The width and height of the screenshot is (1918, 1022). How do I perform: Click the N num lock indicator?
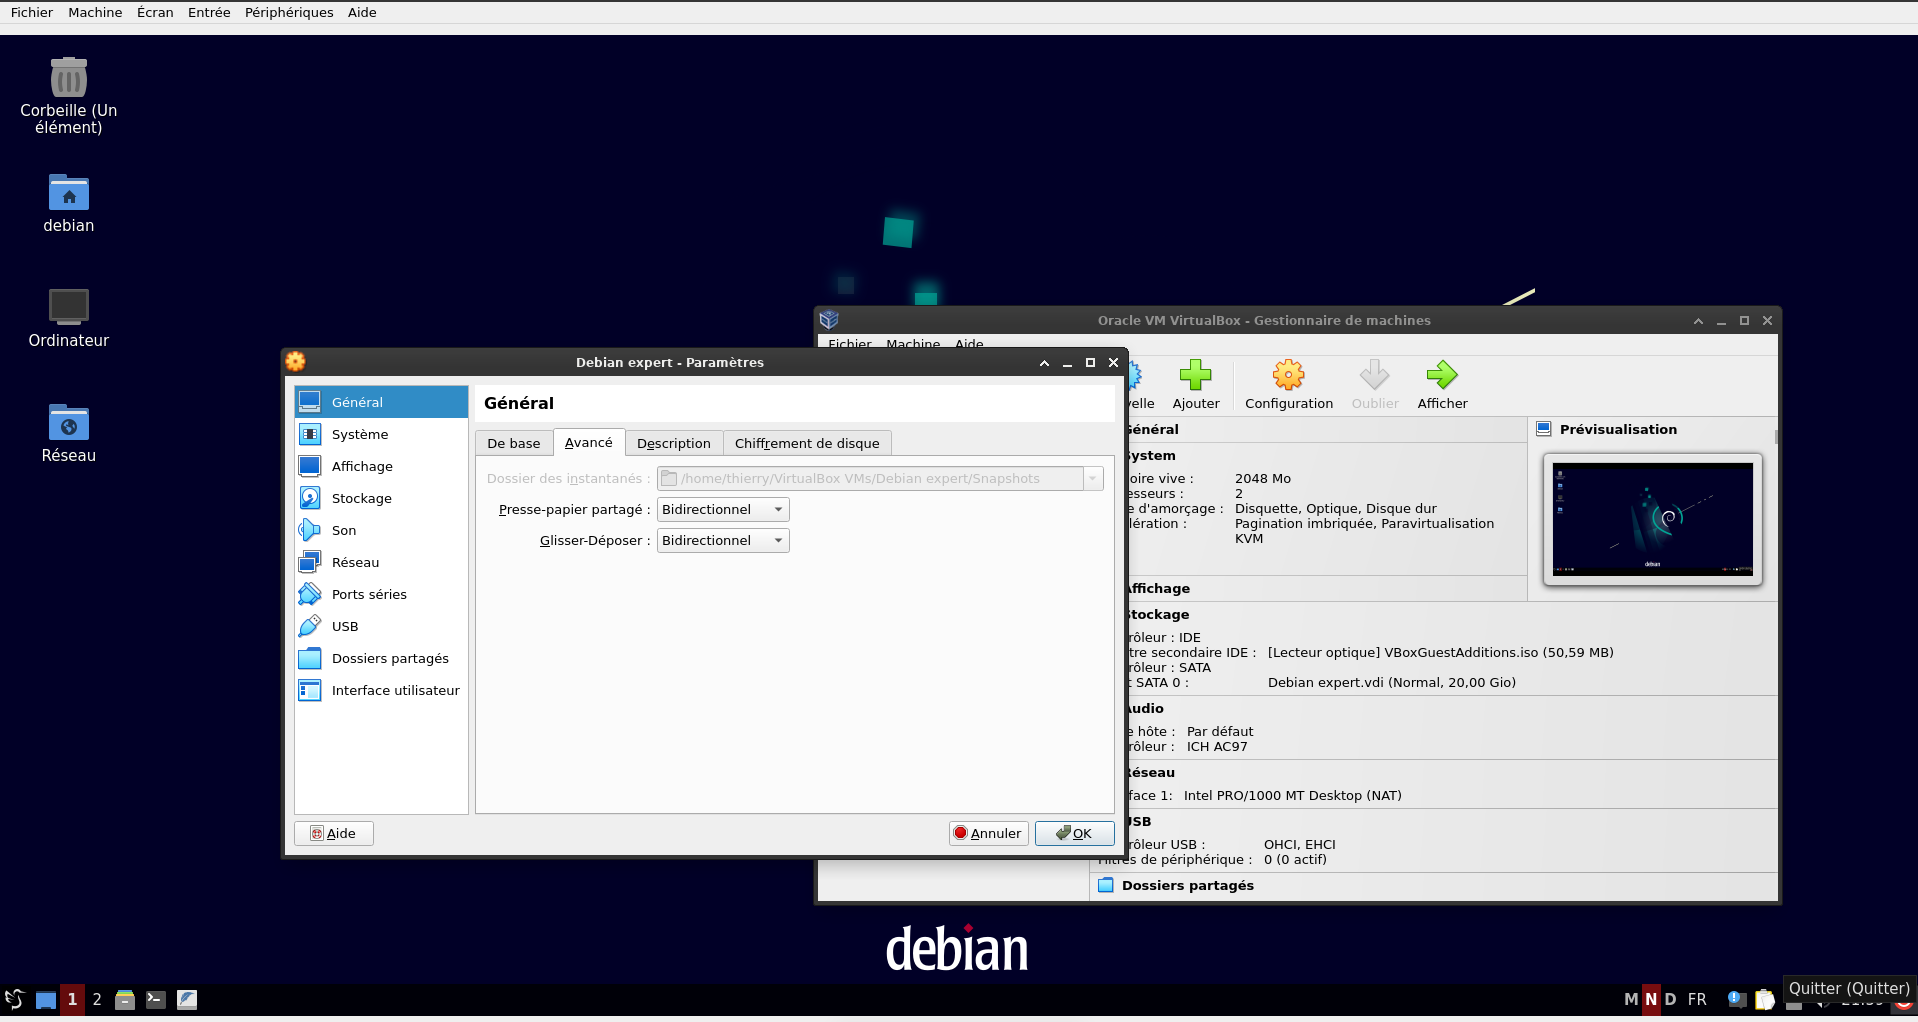(1651, 999)
